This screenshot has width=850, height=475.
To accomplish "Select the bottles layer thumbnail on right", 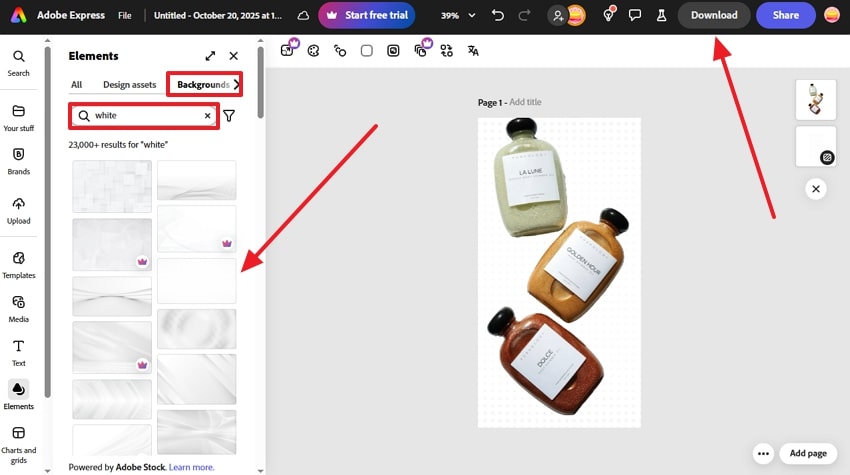I will pyautogui.click(x=816, y=100).
